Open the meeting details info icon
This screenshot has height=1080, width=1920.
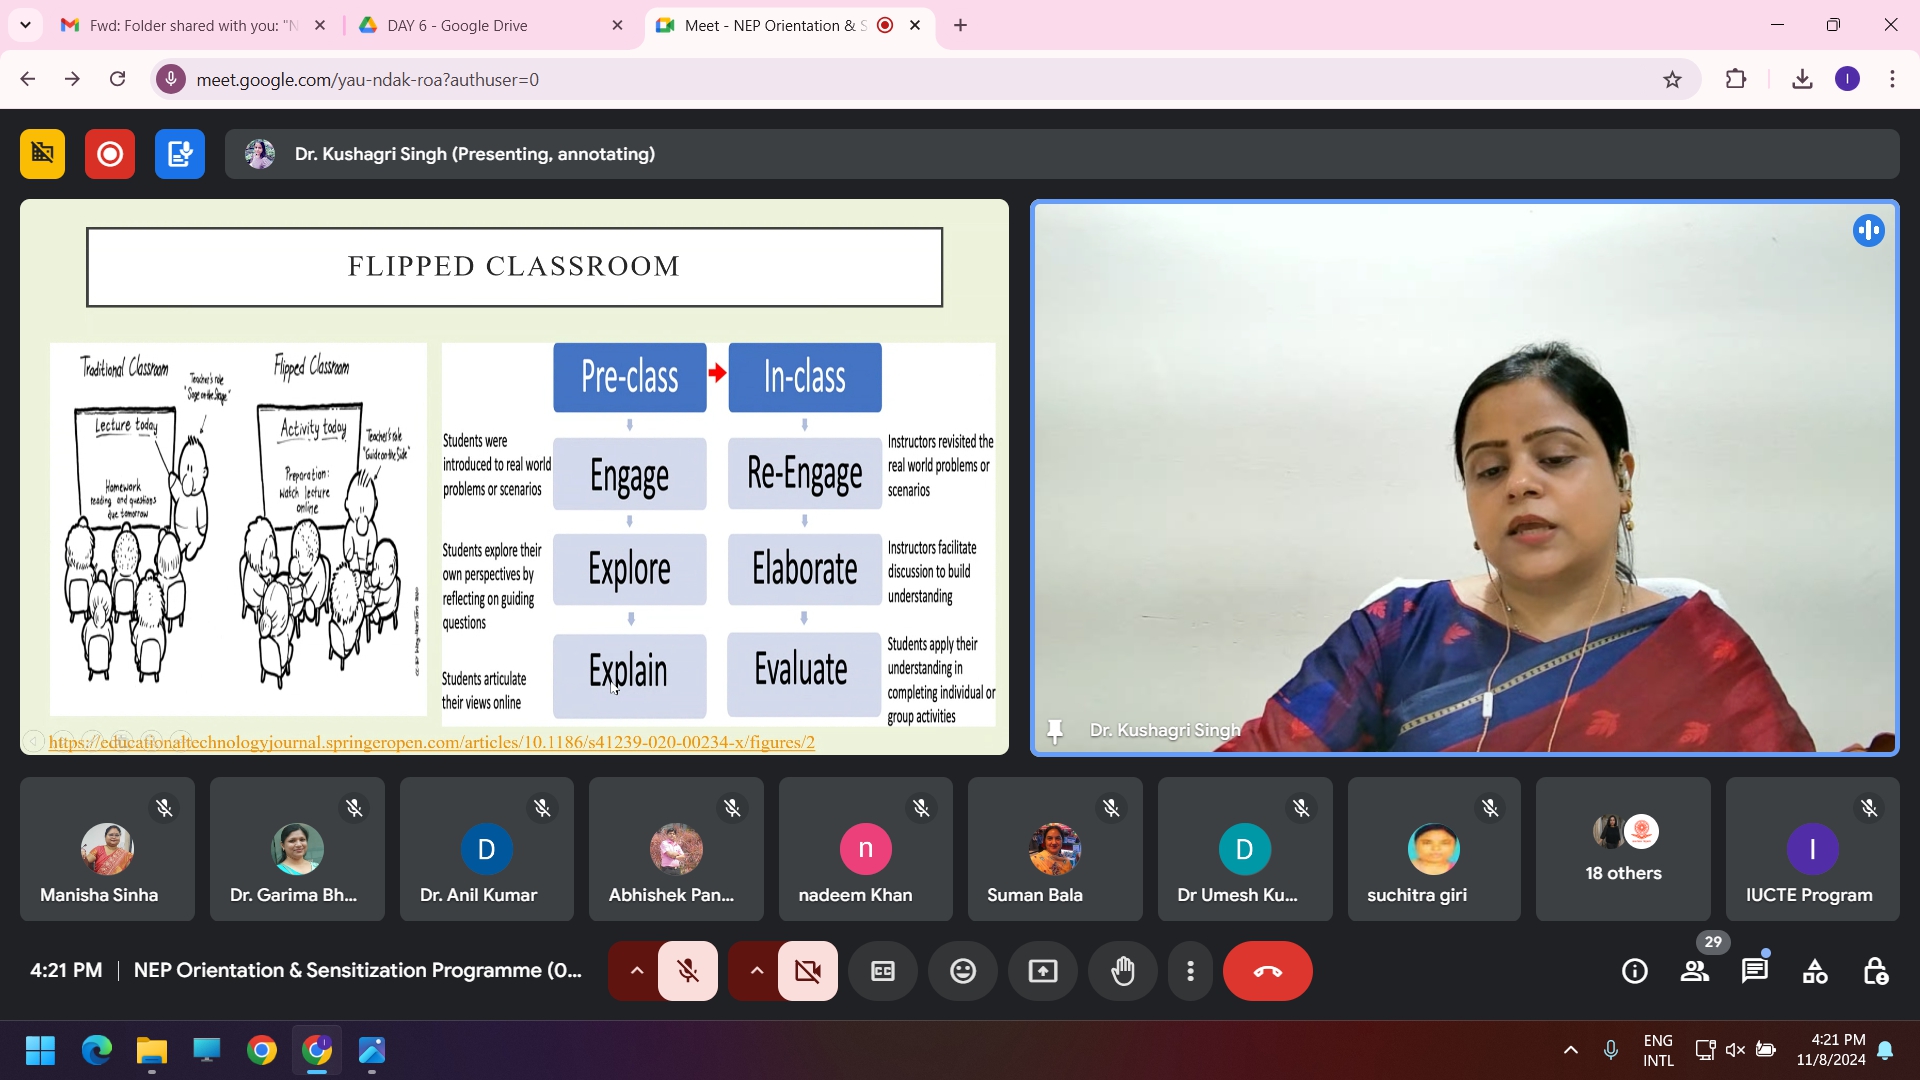coord(1635,971)
